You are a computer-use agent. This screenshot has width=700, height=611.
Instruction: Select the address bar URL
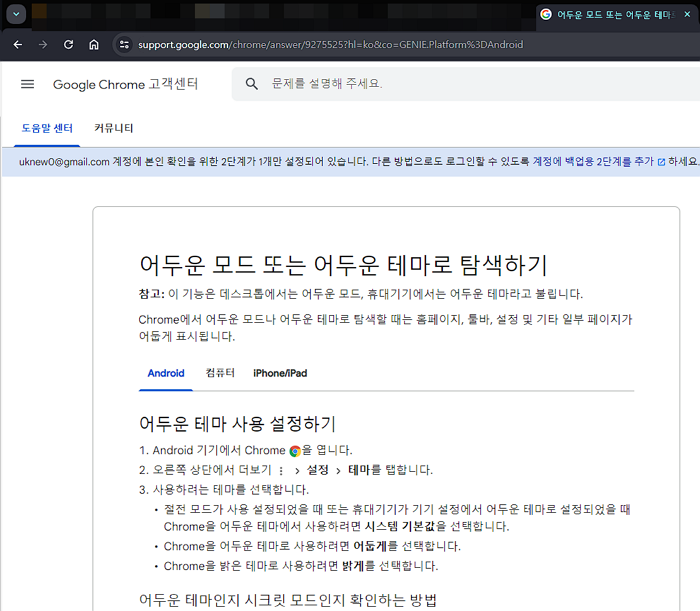click(x=330, y=45)
